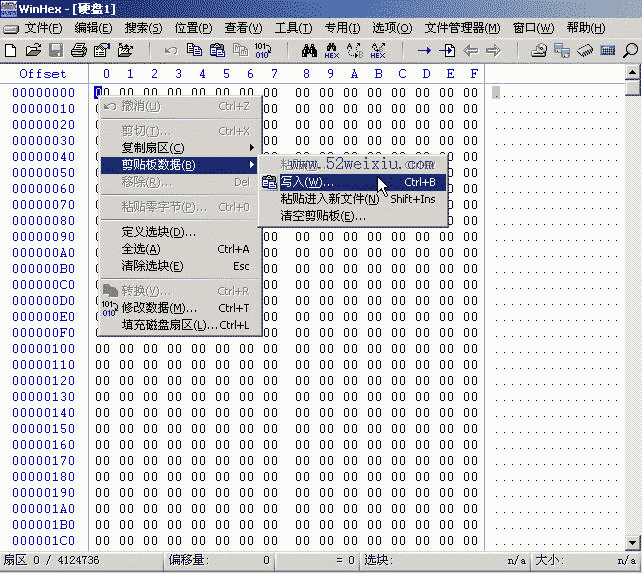Click the Replace text toolbar icon
The image size is (642, 574).
pyautogui.click(x=355, y=51)
